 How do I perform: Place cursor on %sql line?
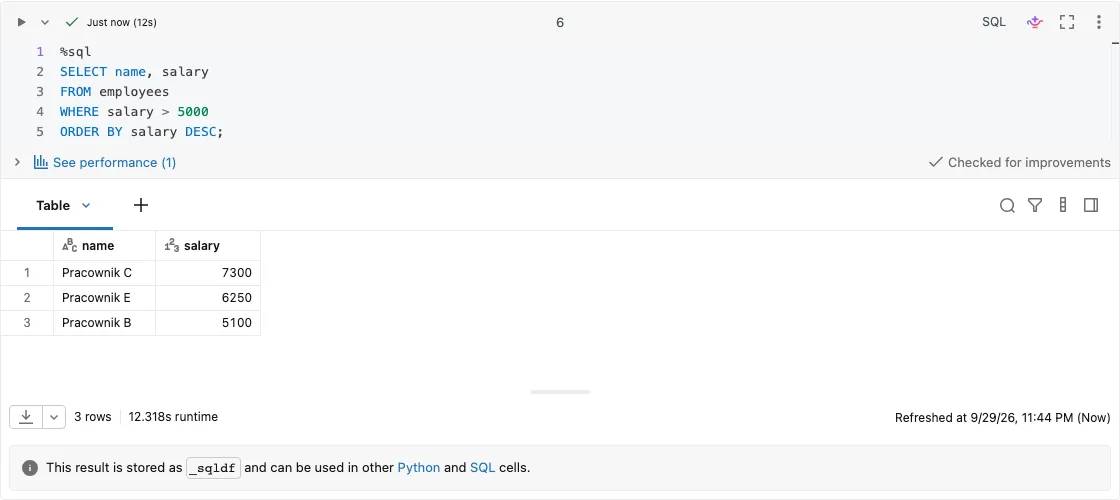pos(76,51)
